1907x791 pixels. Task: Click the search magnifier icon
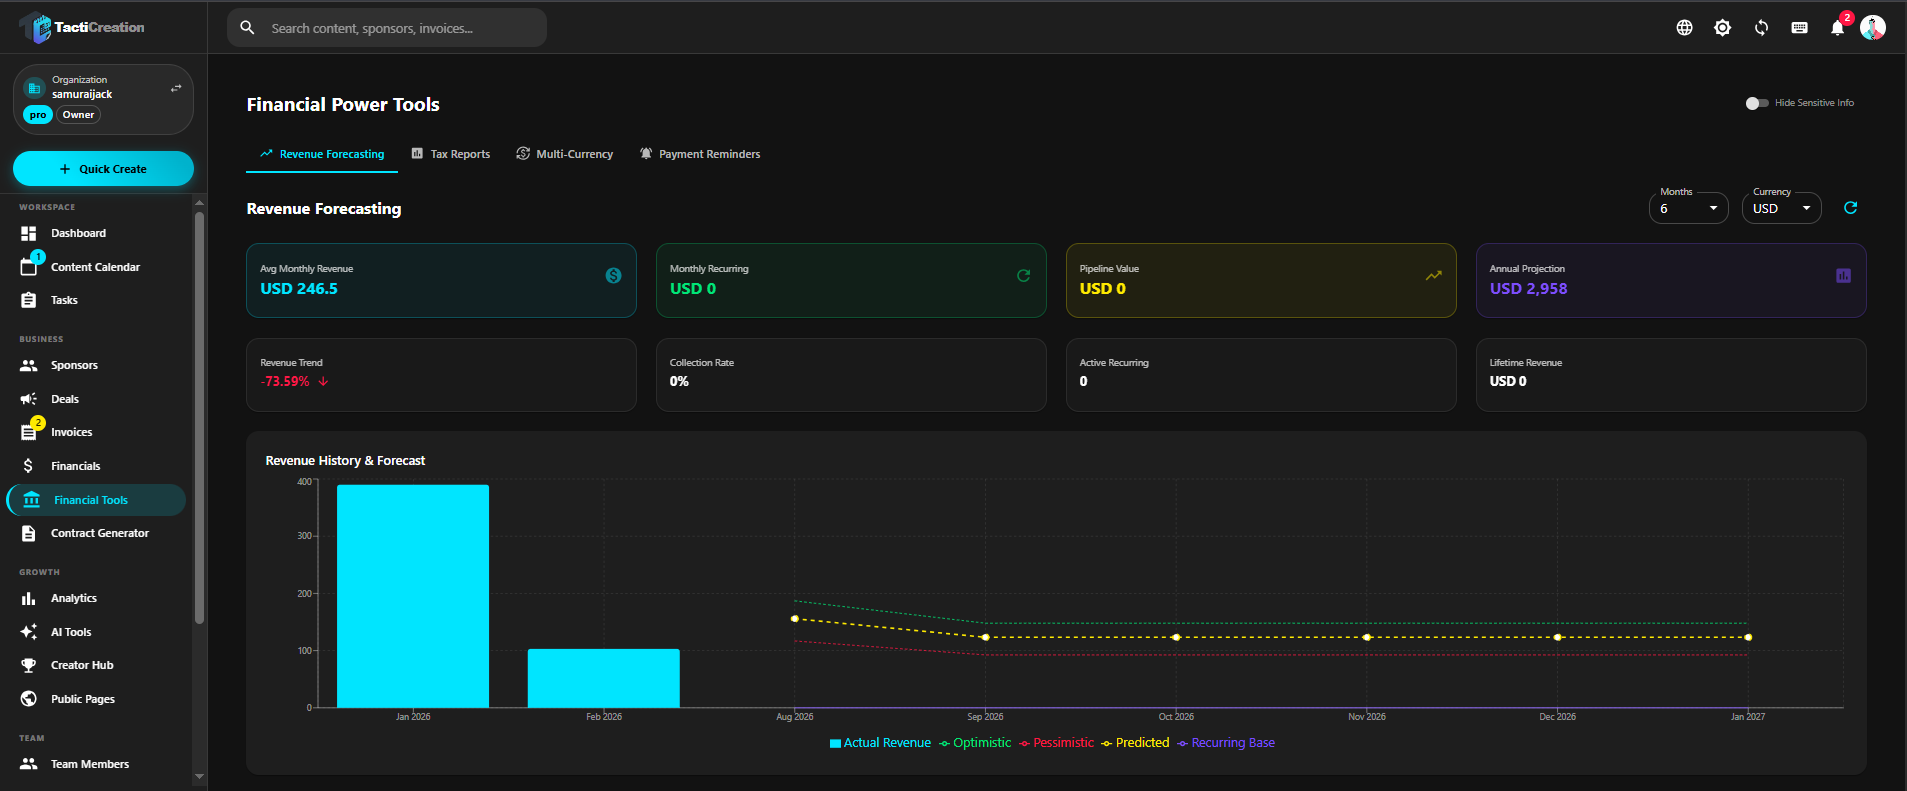tap(248, 28)
